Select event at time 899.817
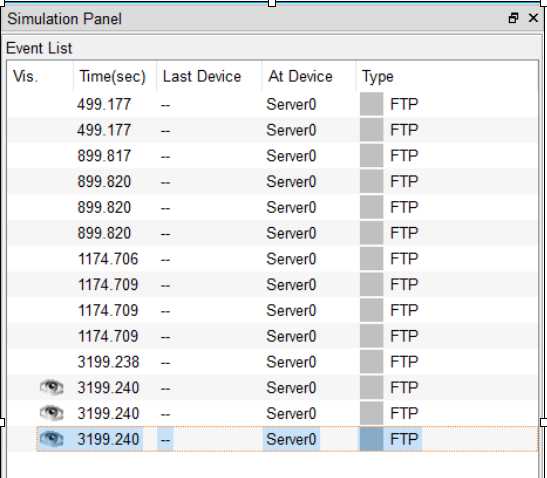This screenshot has height=478, width=547. click(x=272, y=156)
